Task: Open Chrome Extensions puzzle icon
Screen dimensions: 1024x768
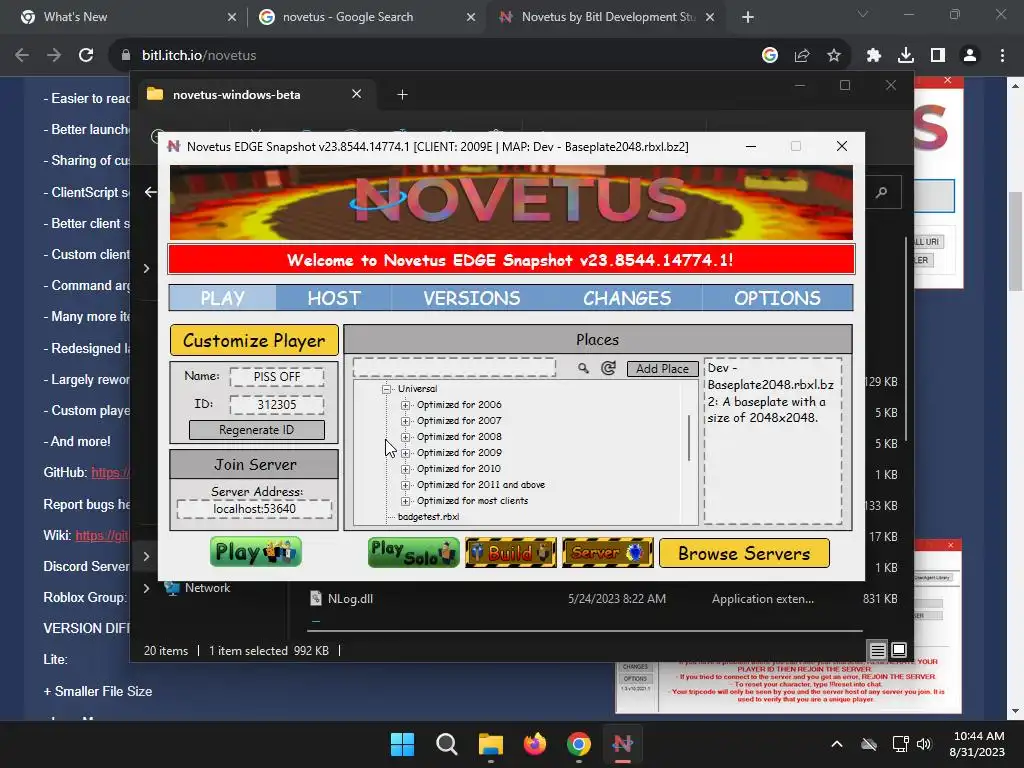Action: click(874, 56)
